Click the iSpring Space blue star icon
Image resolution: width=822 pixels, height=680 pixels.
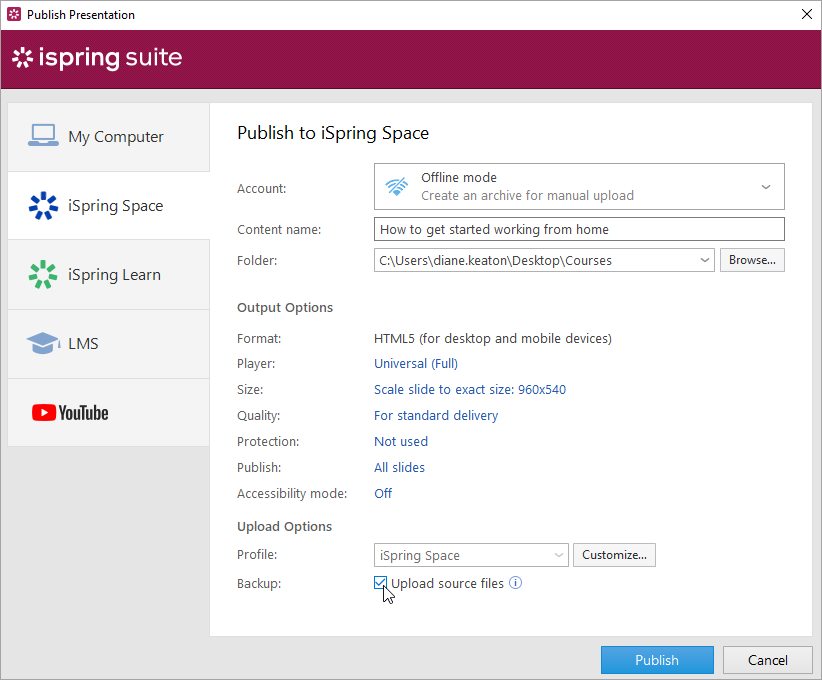click(43, 205)
